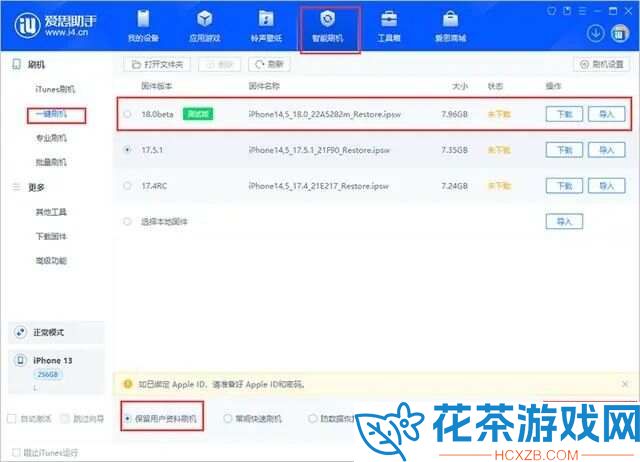Click the 更多 list icon in sidebar
The height and width of the screenshot is (462, 640).
click(x=16, y=187)
